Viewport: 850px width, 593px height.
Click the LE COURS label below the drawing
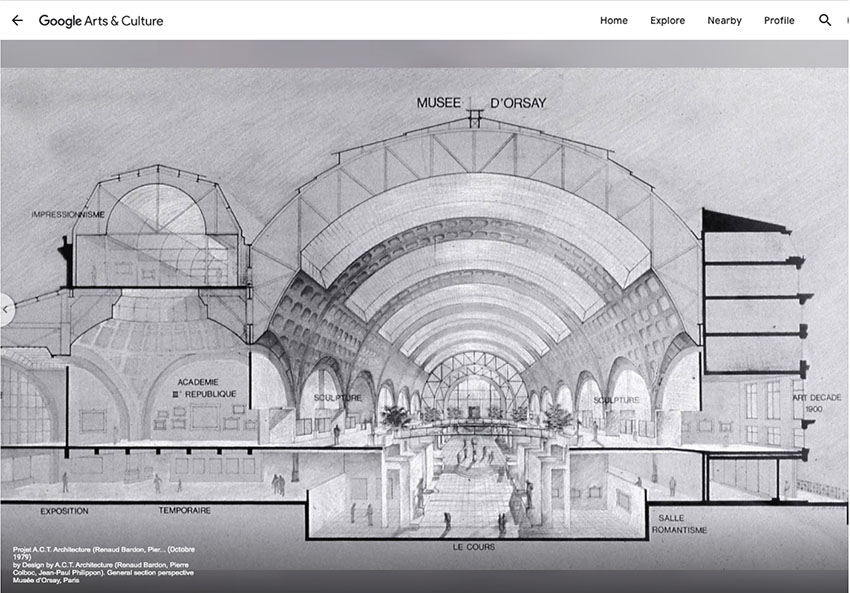(473, 547)
